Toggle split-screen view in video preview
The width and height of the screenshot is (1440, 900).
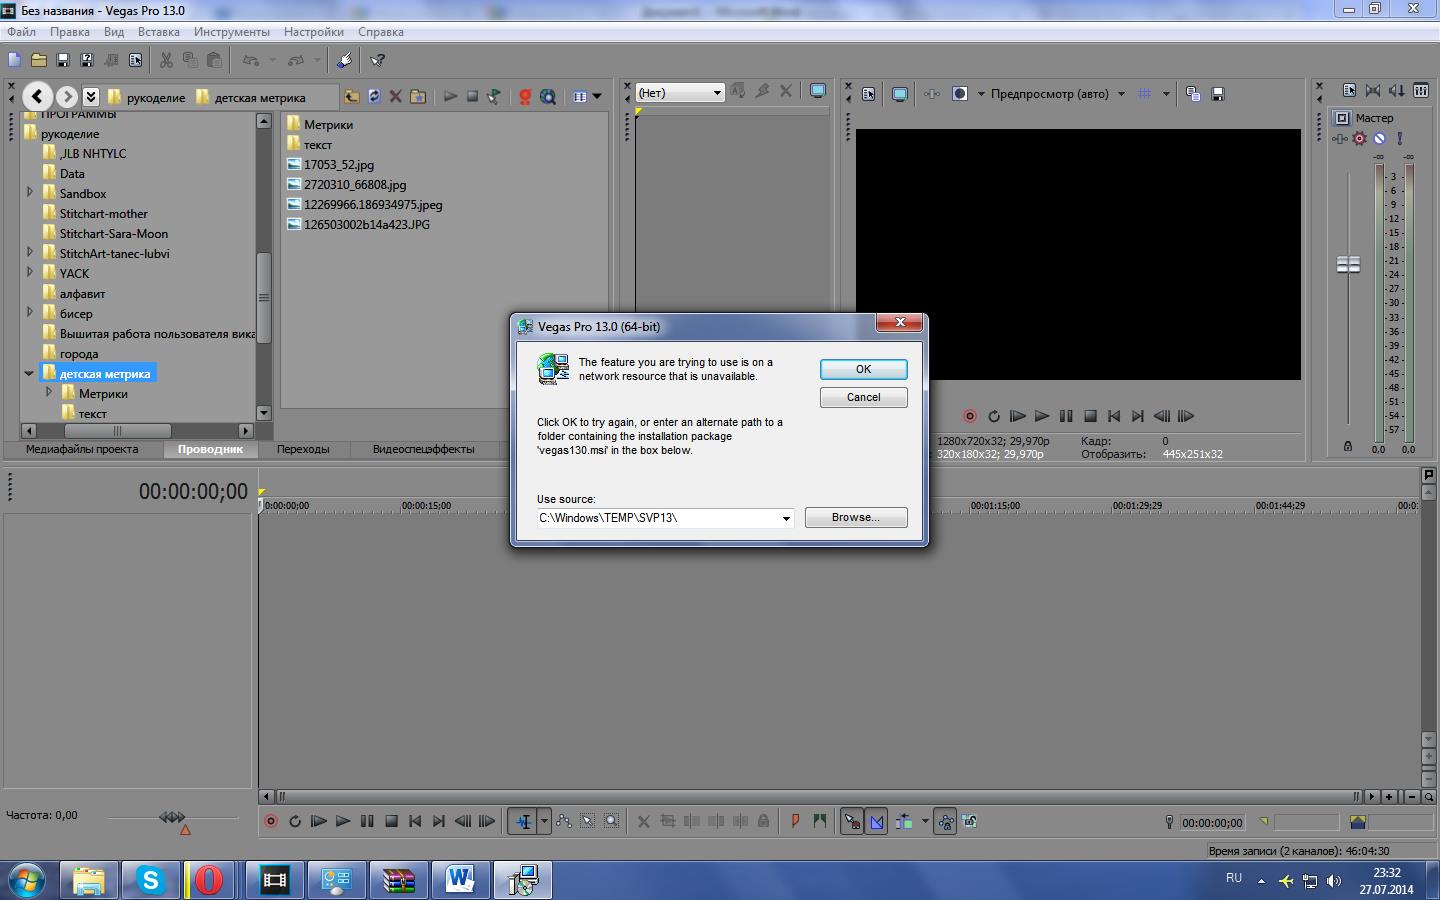point(960,94)
